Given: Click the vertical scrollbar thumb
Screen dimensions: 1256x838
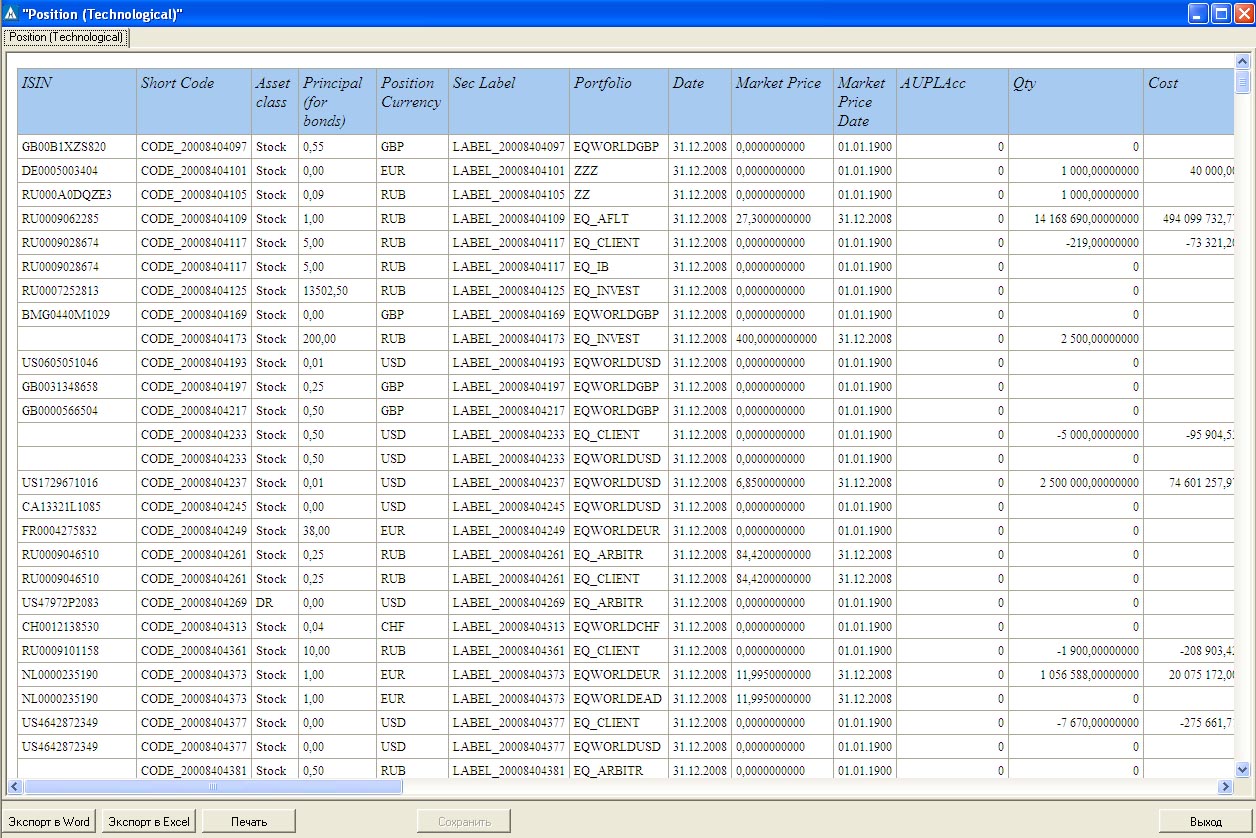Looking at the screenshot, I should click(x=1243, y=81).
